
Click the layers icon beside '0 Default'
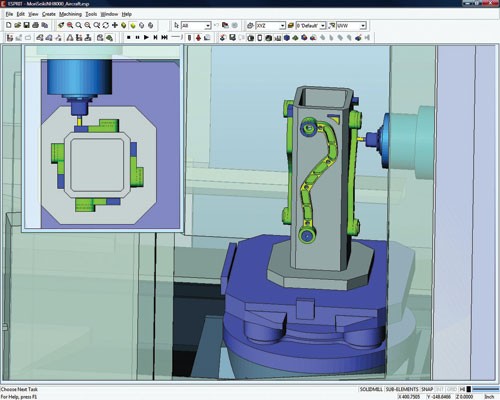pos(291,26)
